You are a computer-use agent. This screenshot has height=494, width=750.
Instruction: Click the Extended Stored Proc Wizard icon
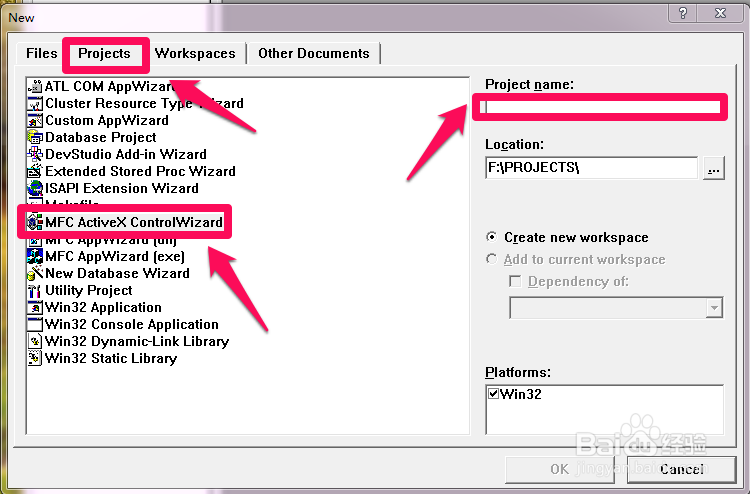tap(35, 172)
